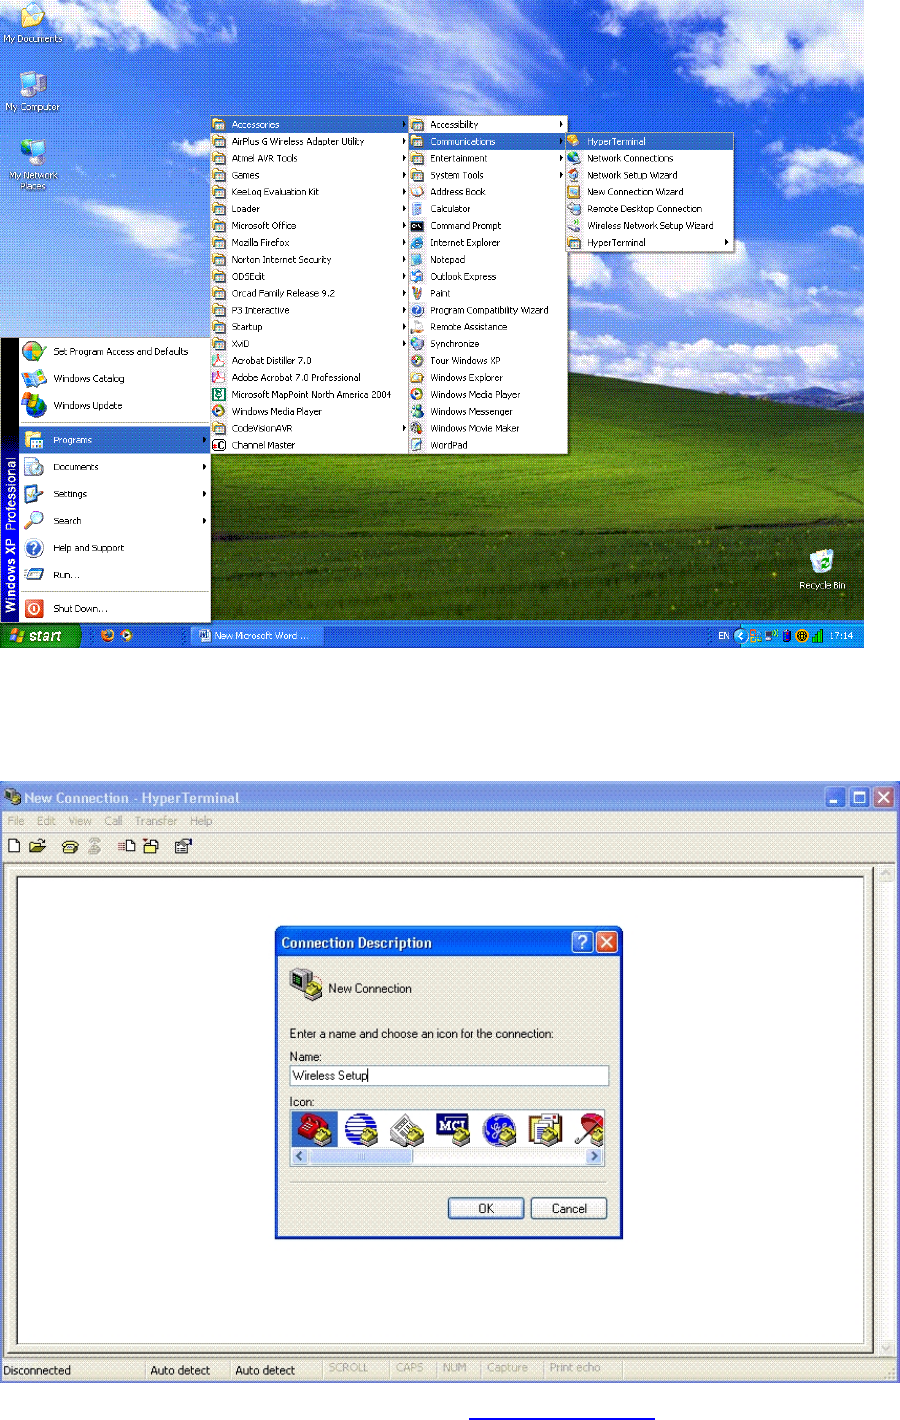
Task: Click the Properties icon in HyperTerminal toolbar
Action: pyautogui.click(x=183, y=846)
